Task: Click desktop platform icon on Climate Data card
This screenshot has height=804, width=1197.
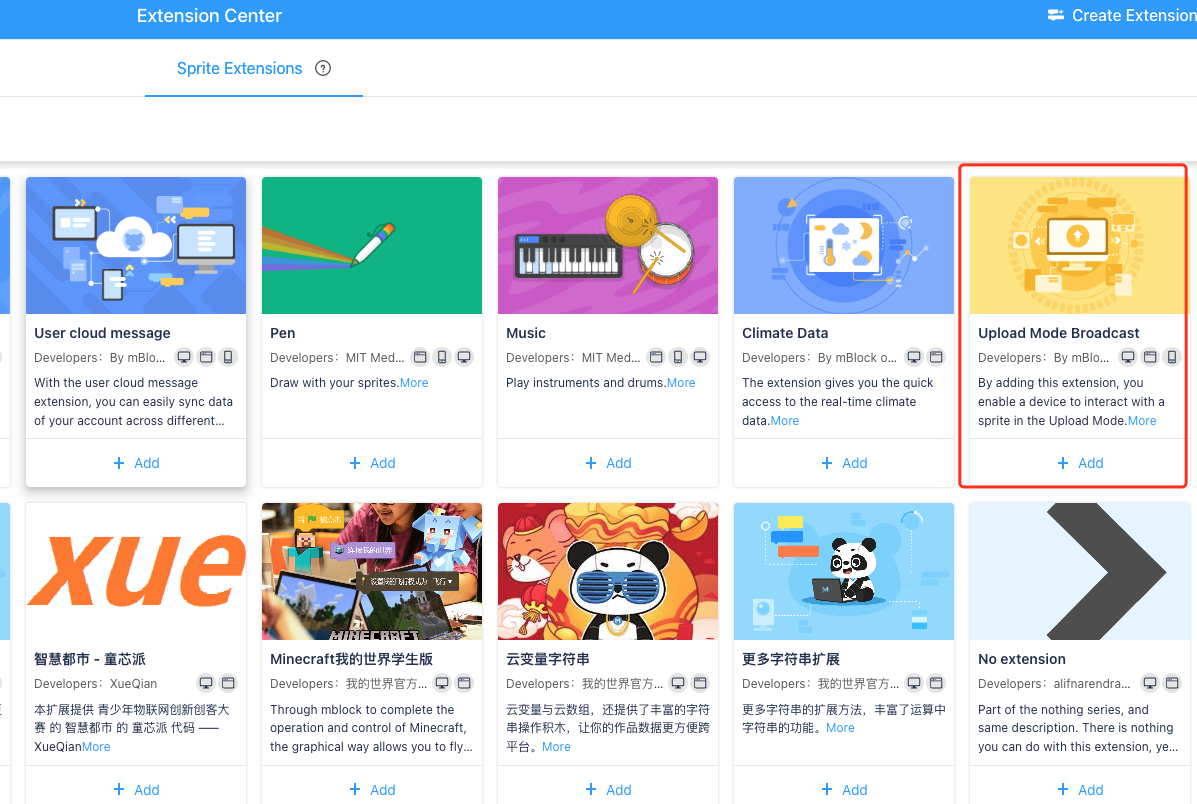Action: [x=914, y=357]
